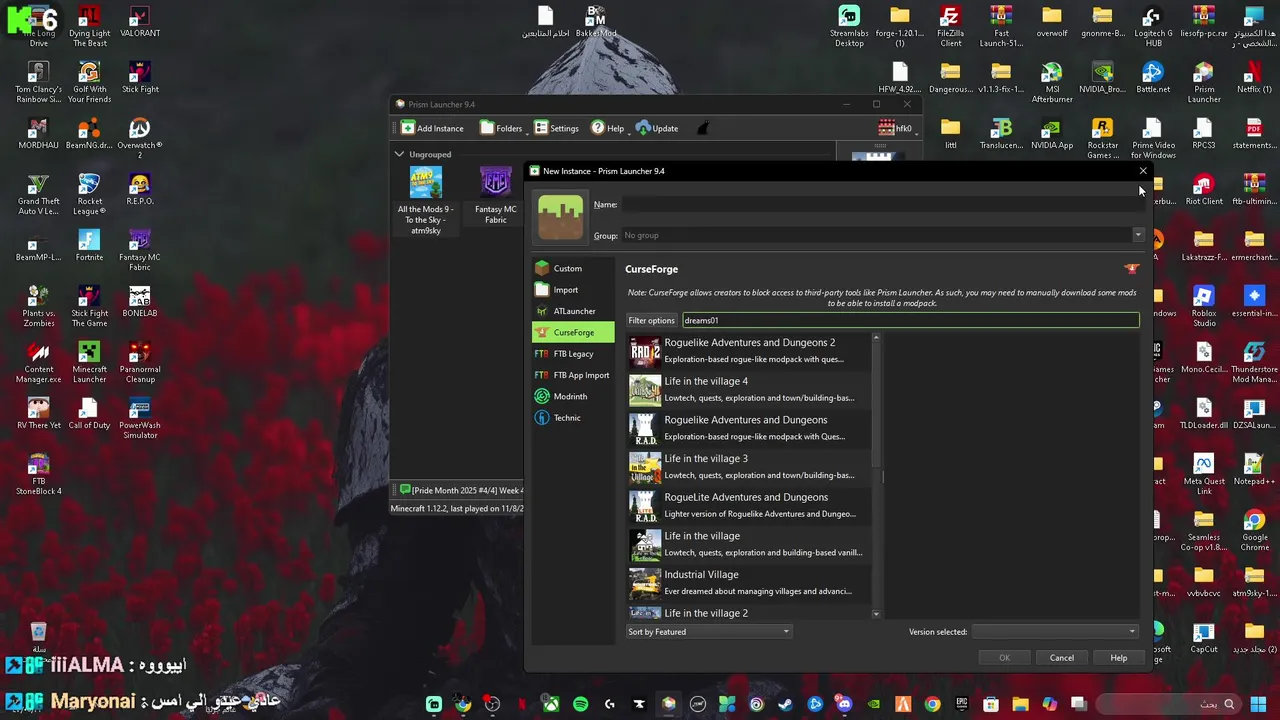The height and width of the screenshot is (720, 1280).
Task: Click the taskbar search box
Action: click(1166, 704)
